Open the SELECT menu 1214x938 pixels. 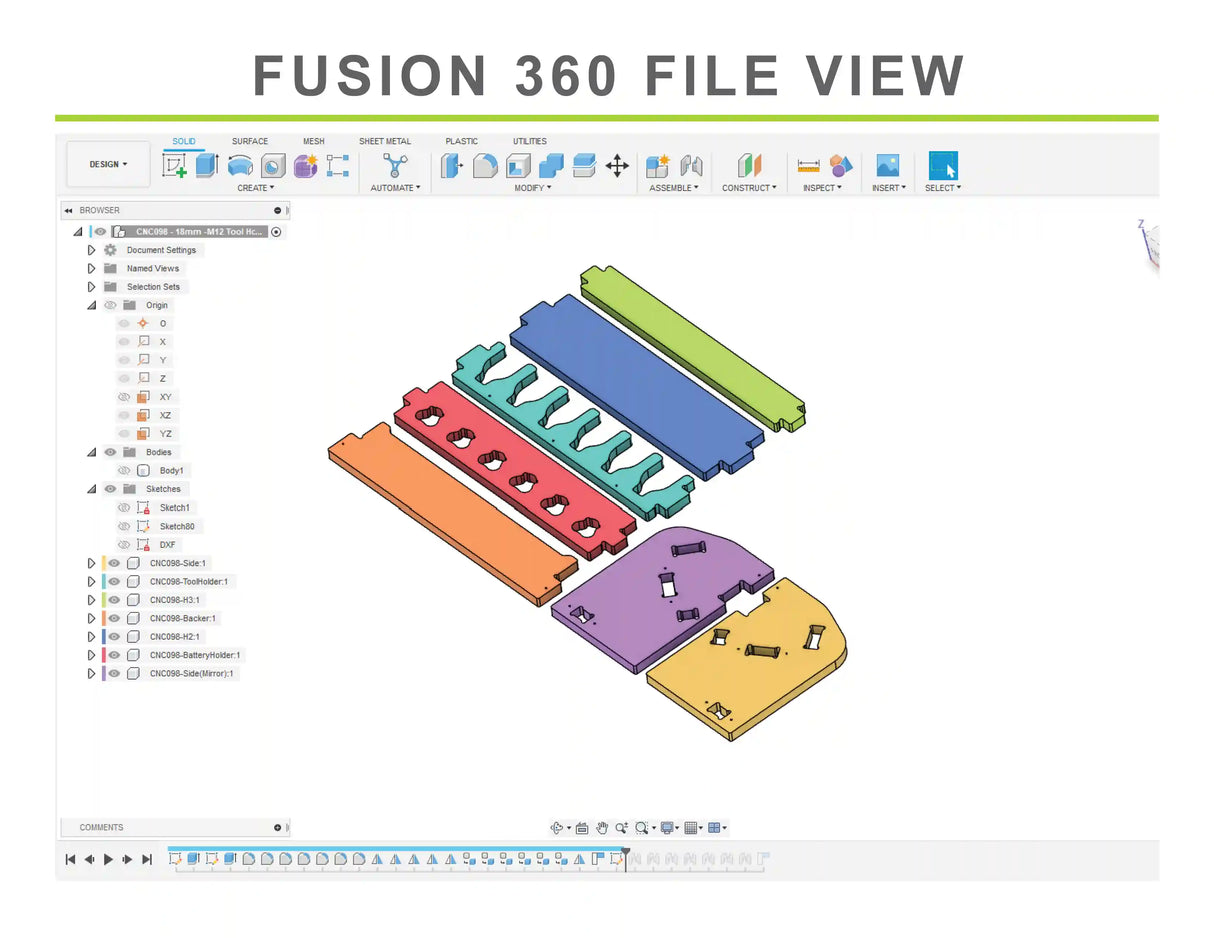tap(942, 188)
